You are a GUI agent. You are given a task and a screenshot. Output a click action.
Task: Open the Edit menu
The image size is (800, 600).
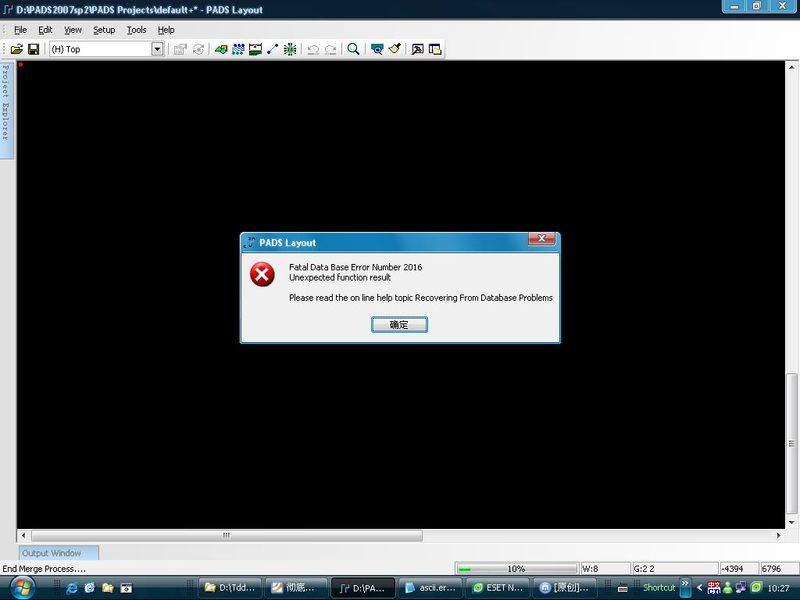tap(45, 30)
